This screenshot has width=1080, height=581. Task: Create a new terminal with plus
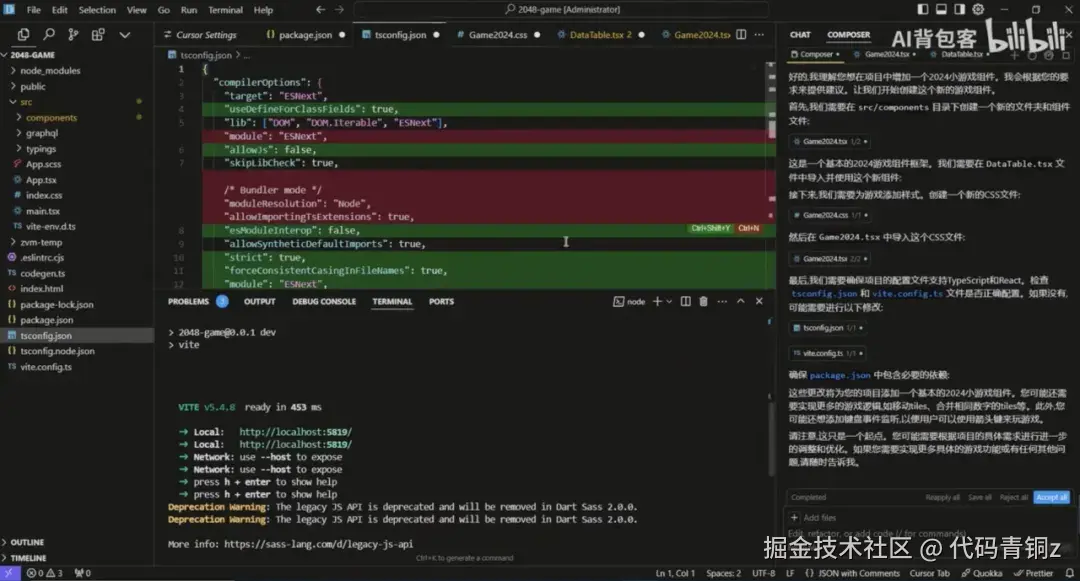[657, 302]
